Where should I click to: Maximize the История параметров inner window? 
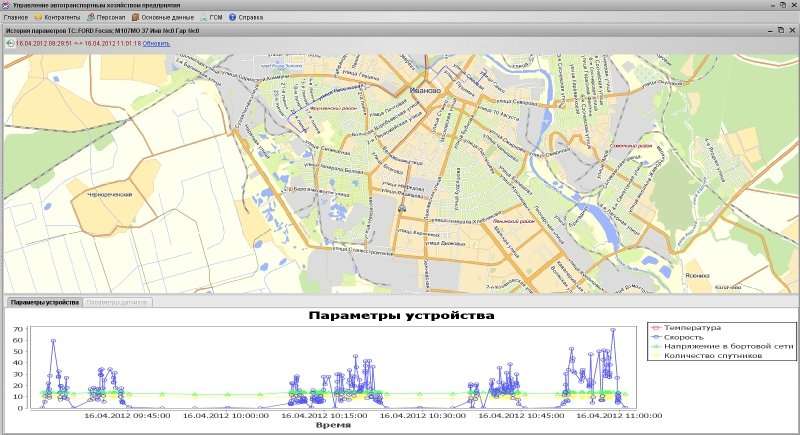780,31
